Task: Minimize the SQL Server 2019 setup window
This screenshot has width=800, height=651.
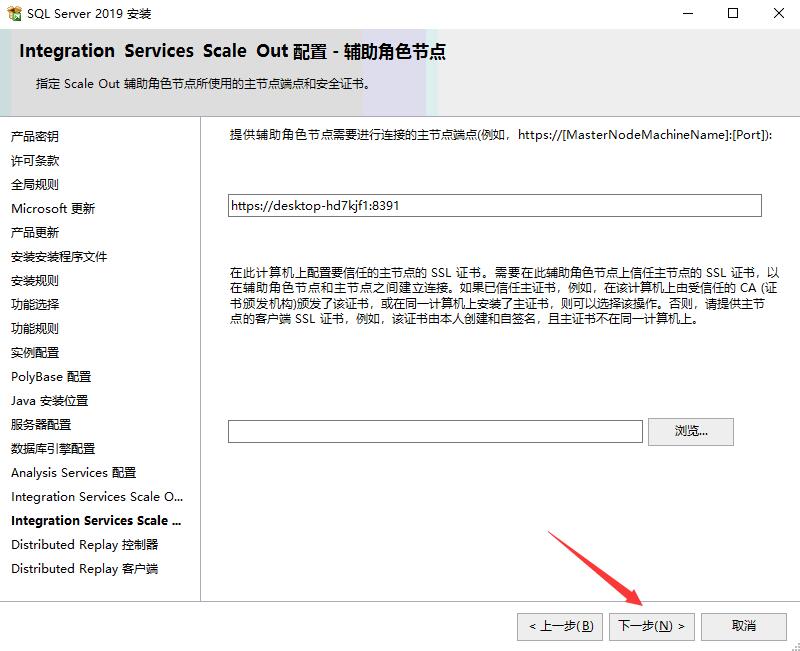Action: pos(687,13)
